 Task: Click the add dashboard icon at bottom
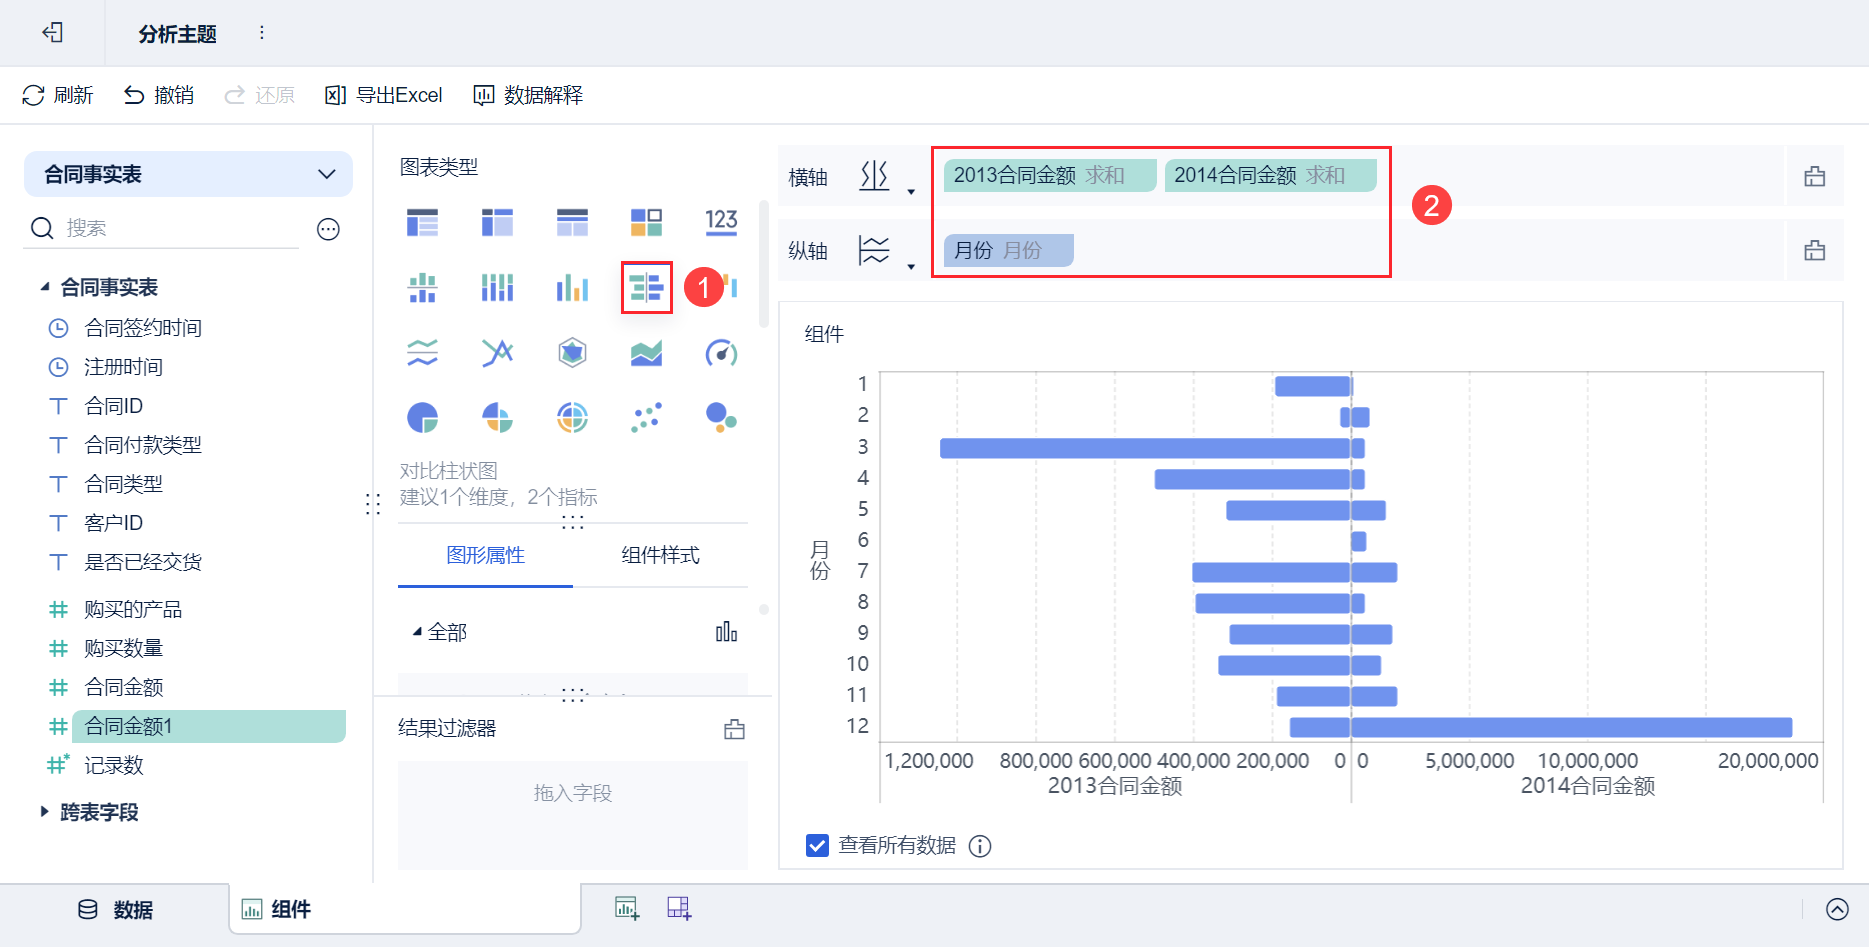pos(679,908)
